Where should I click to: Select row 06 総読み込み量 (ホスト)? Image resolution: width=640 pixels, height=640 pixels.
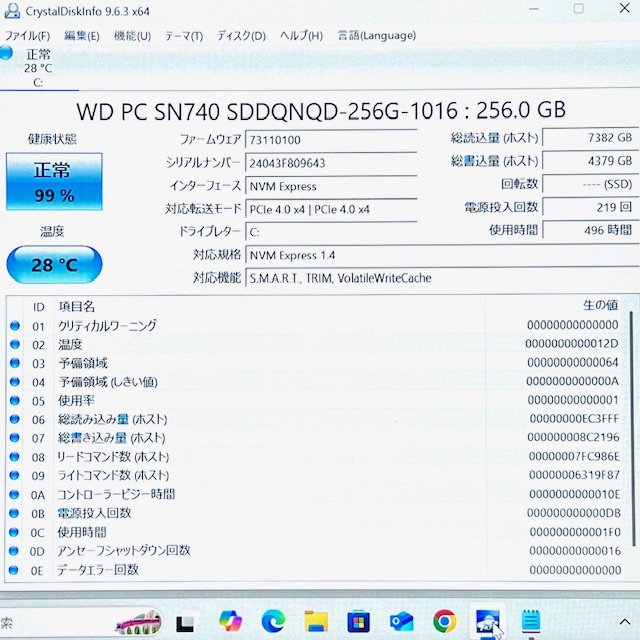(x=314, y=419)
